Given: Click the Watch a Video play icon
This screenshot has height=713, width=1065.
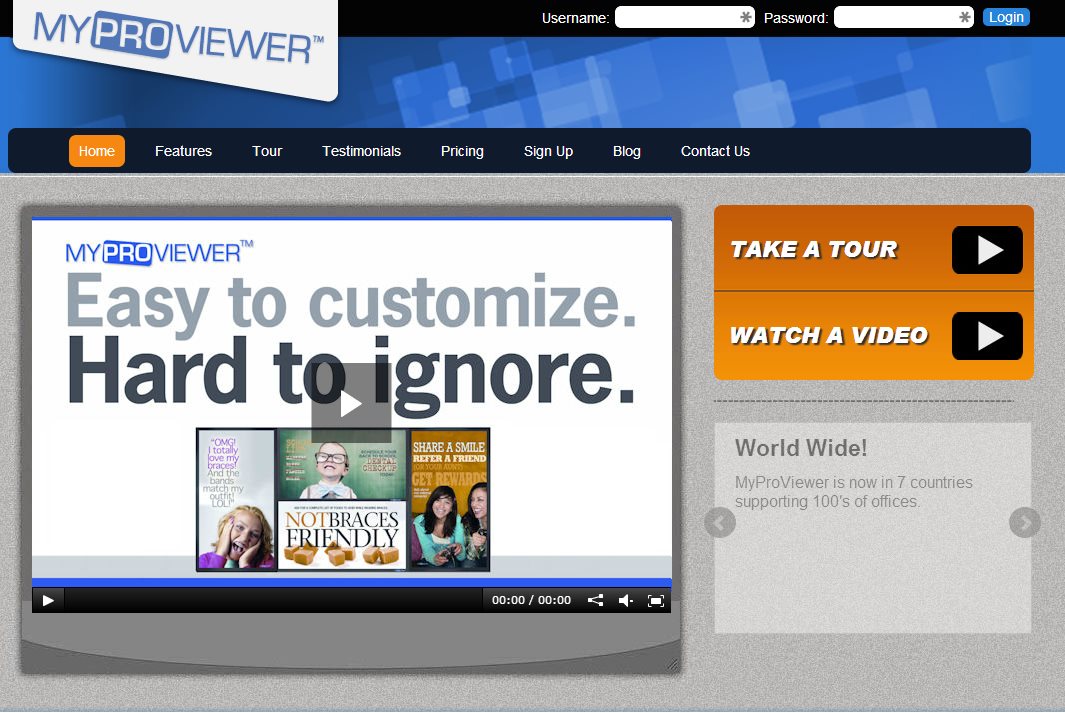Looking at the screenshot, I should point(987,335).
